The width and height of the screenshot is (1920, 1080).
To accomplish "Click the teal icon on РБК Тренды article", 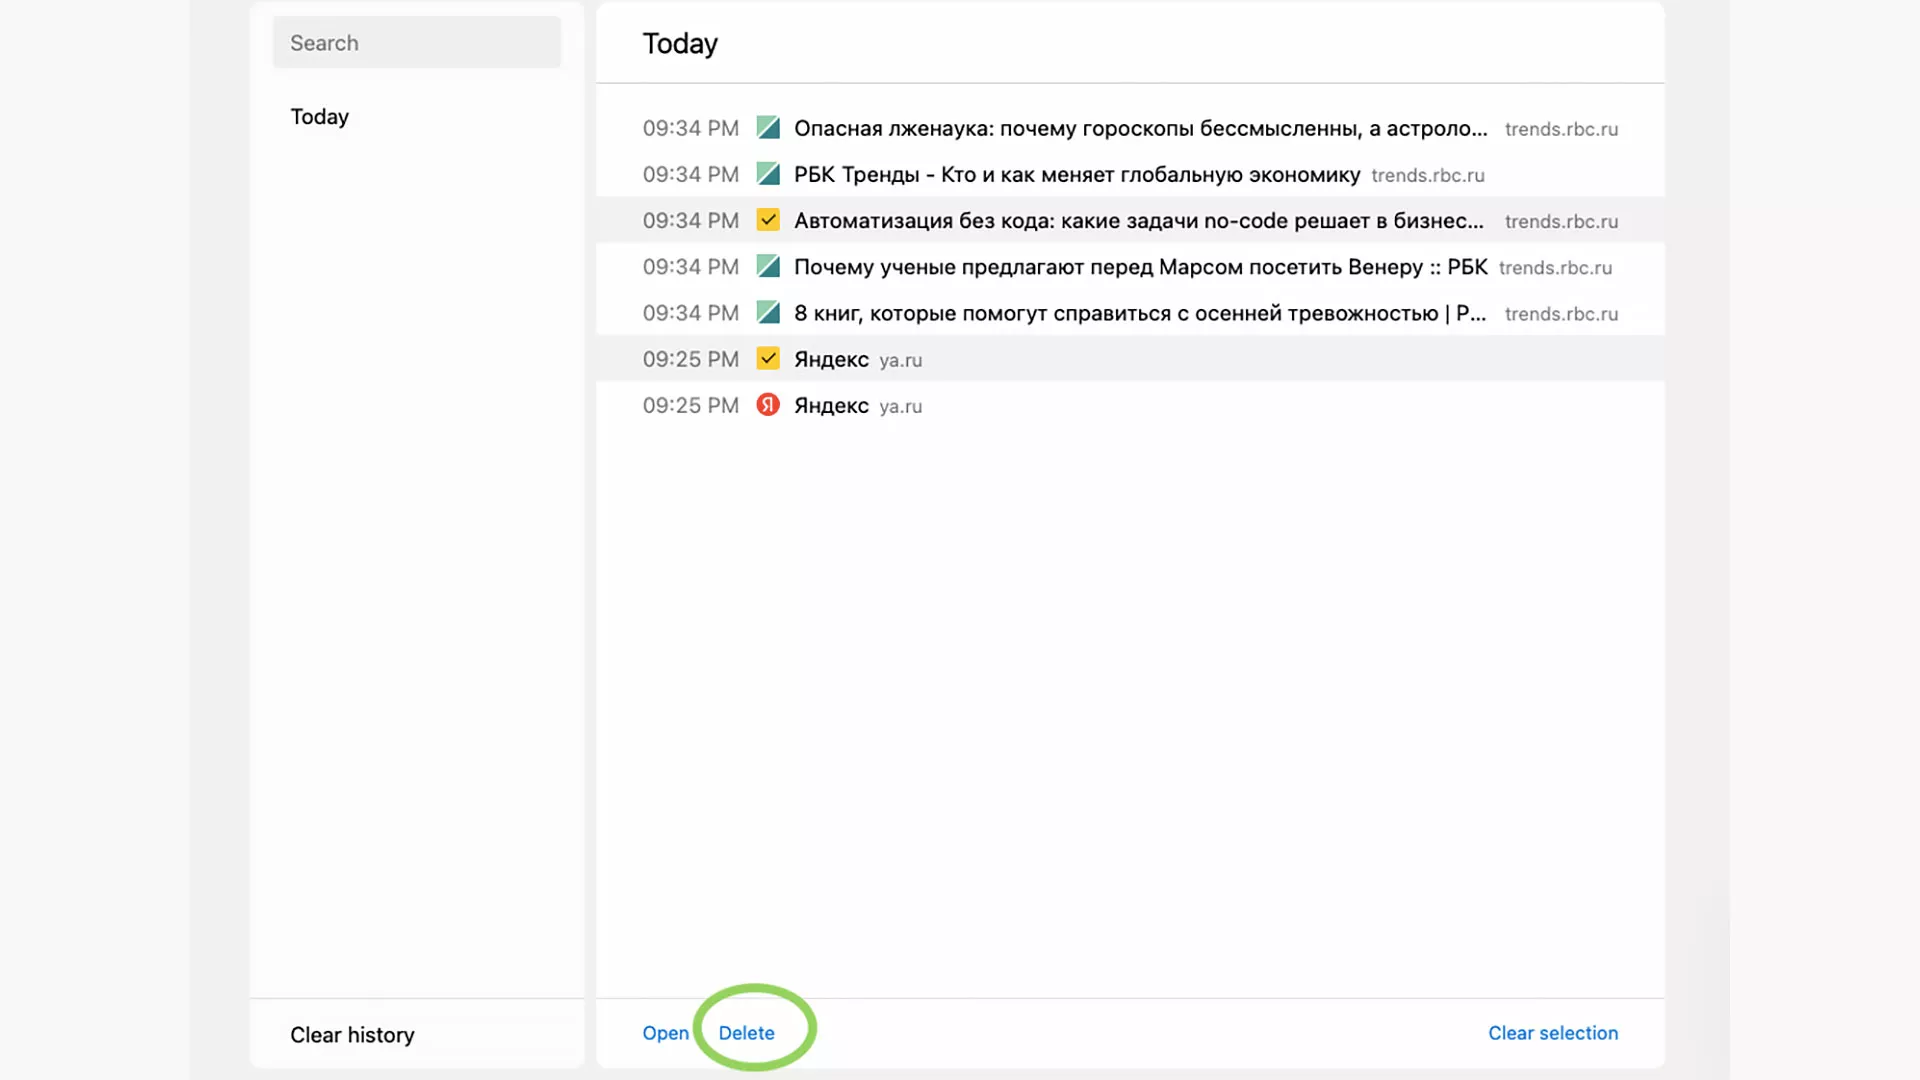I will click(x=767, y=174).
